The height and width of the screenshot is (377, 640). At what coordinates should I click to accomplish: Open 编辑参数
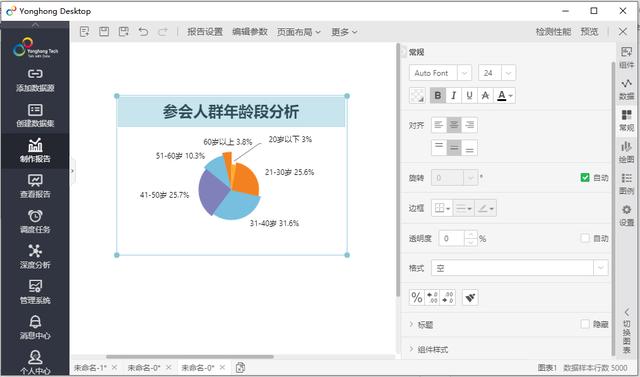[x=250, y=32]
